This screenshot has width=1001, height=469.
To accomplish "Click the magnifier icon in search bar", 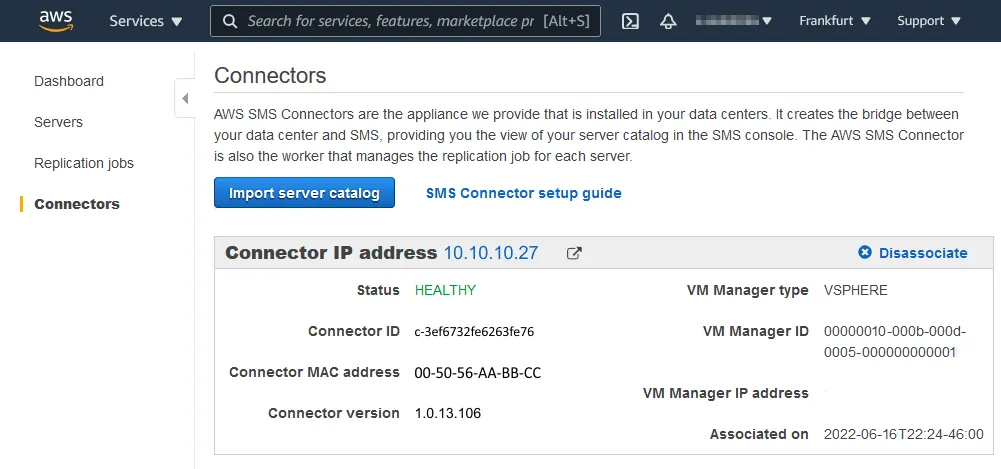I will [230, 21].
